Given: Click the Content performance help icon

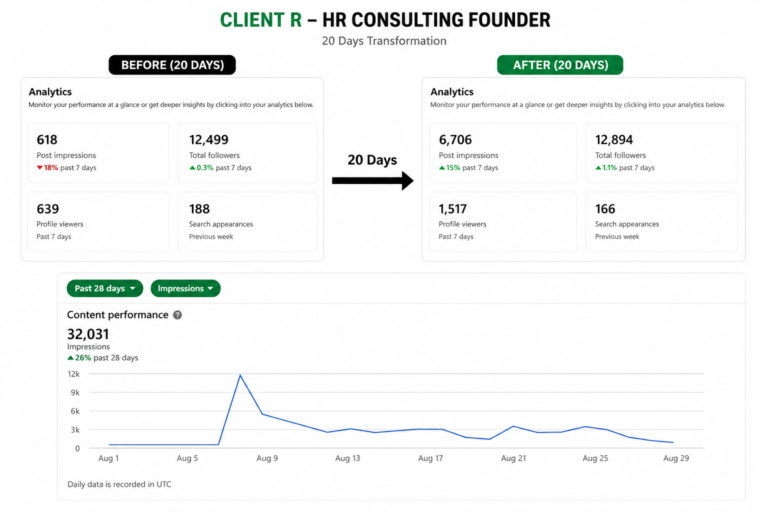Looking at the screenshot, I should (178, 315).
